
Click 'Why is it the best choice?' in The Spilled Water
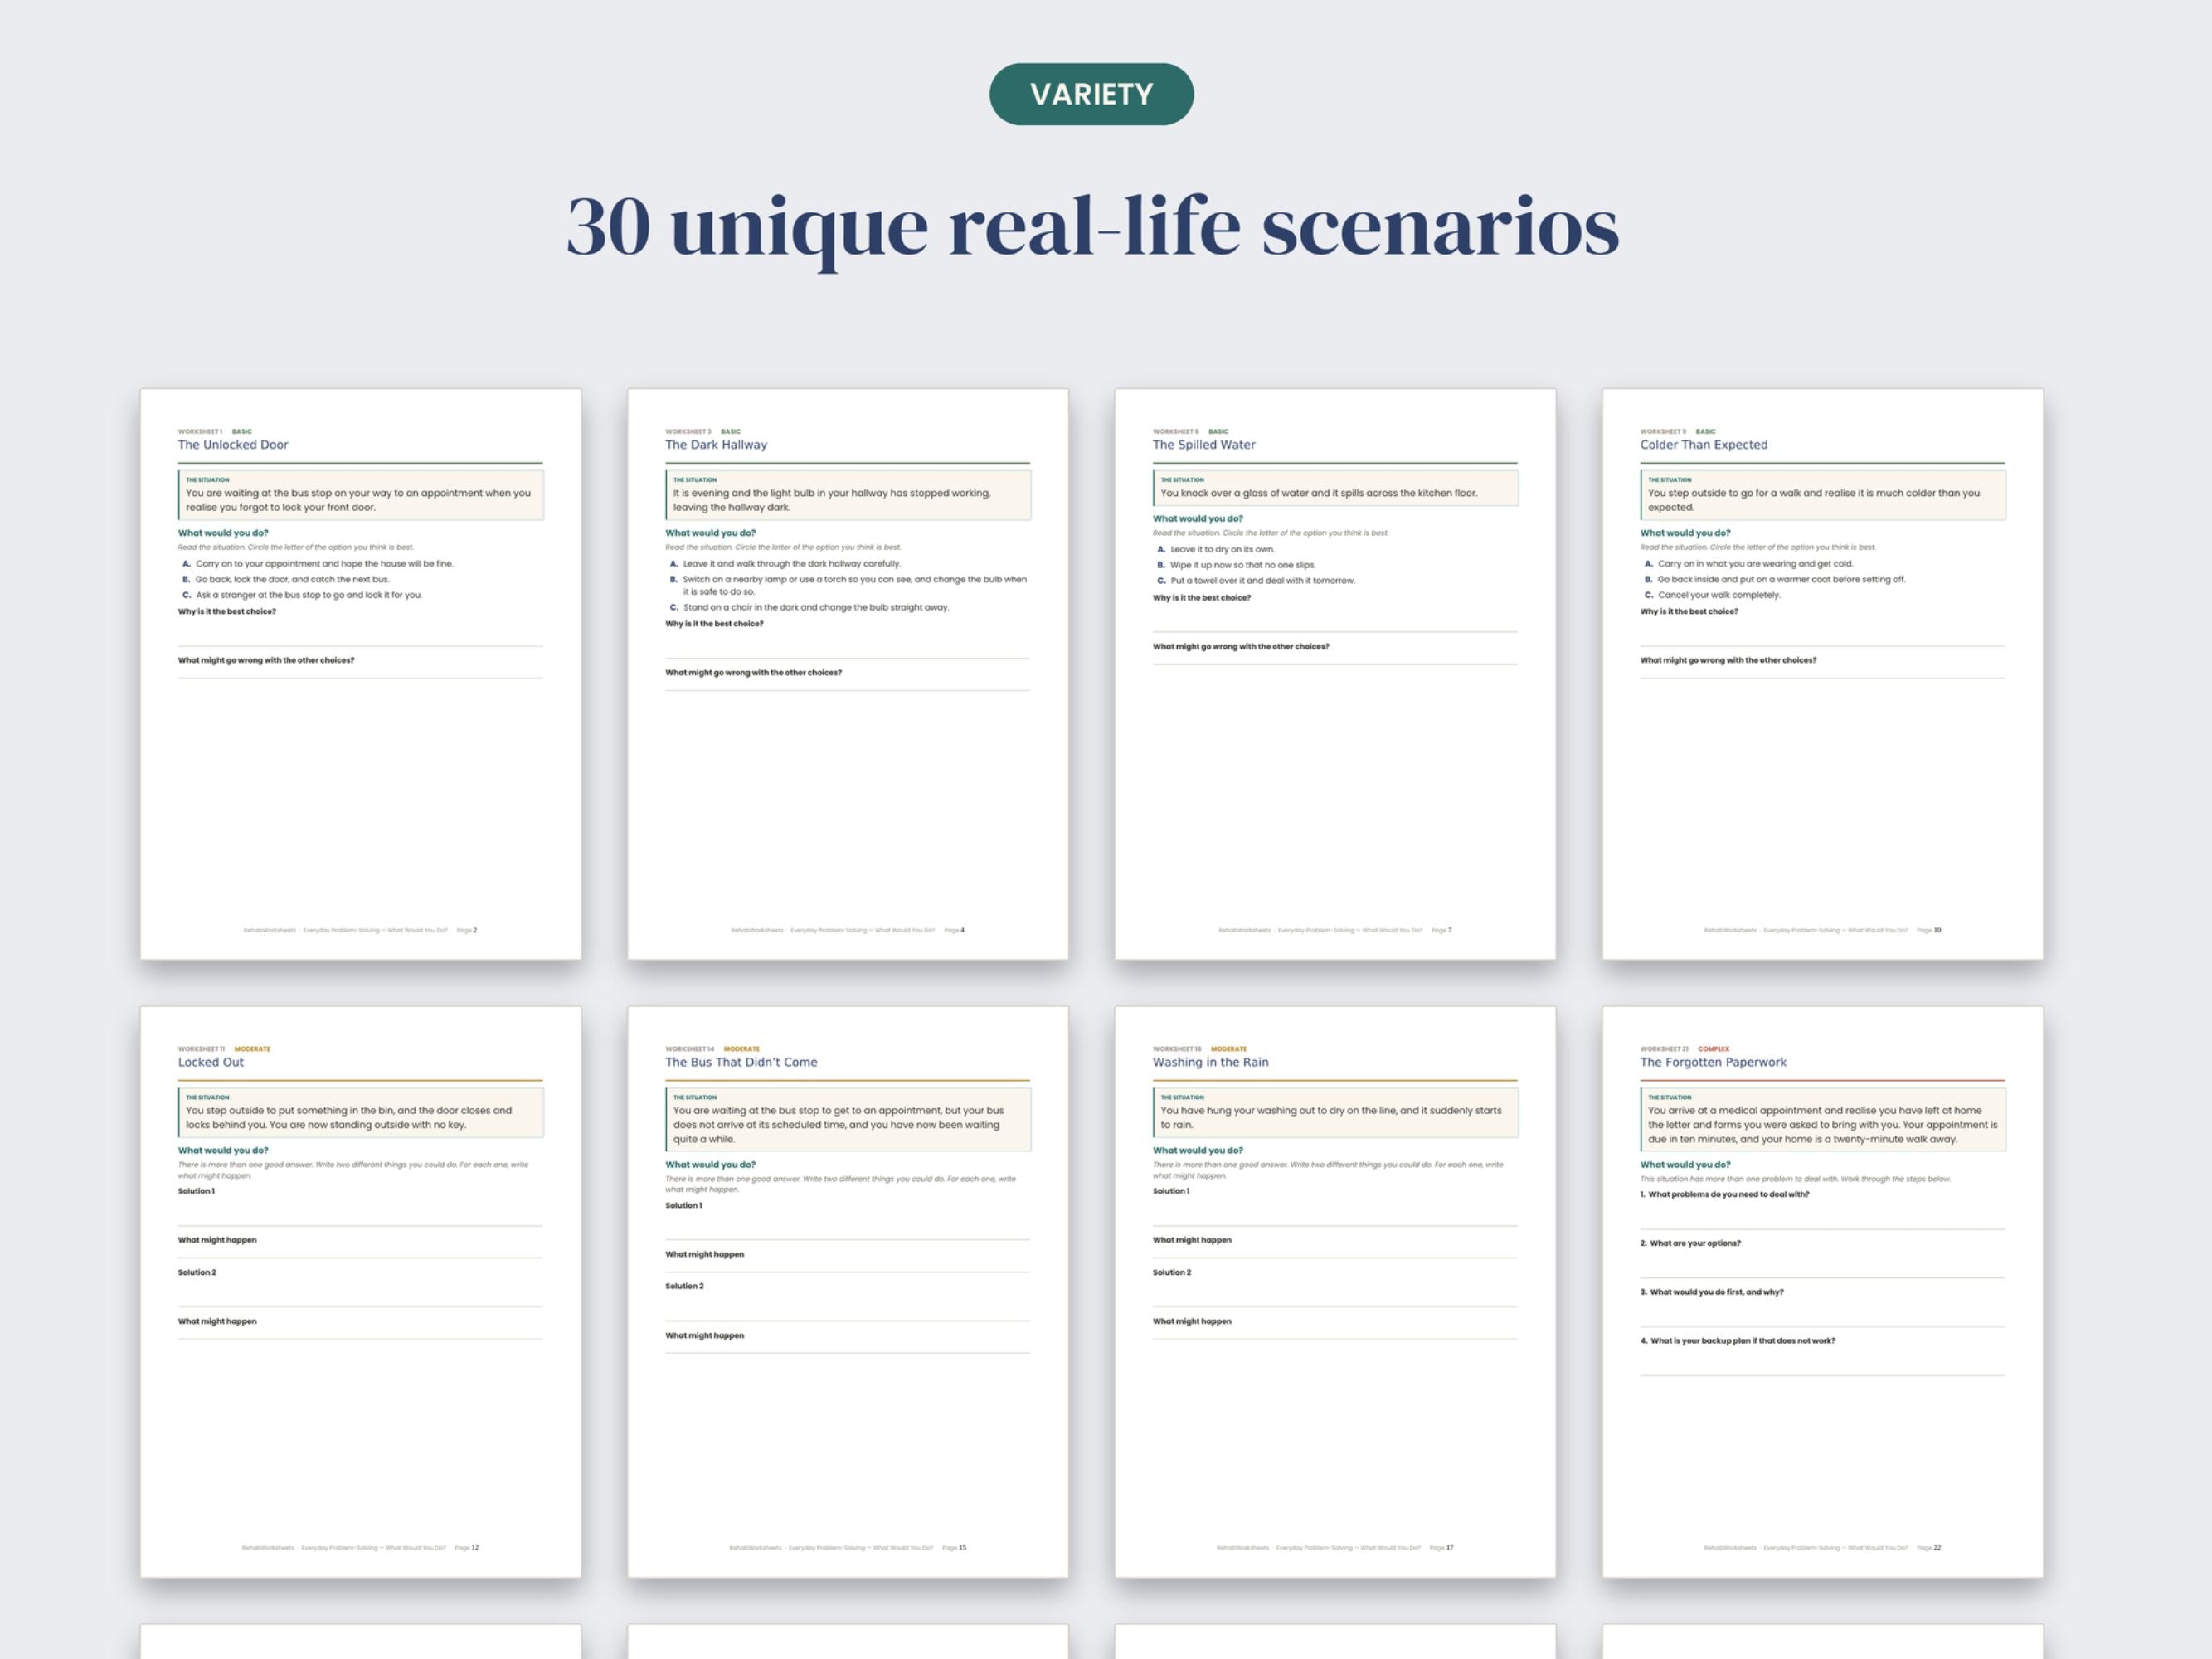(1201, 597)
